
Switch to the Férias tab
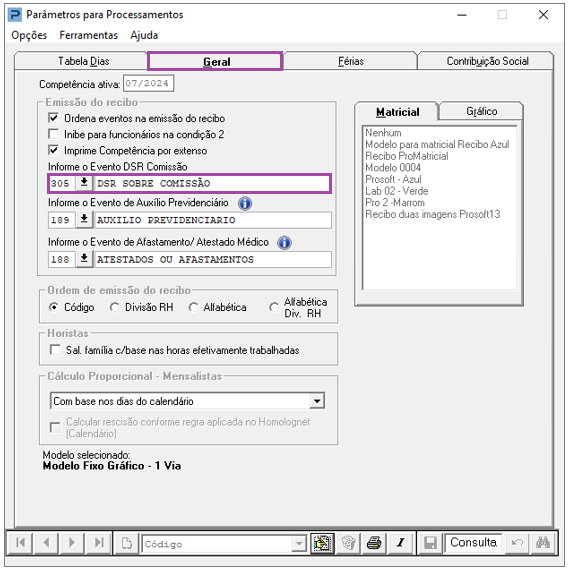point(350,61)
